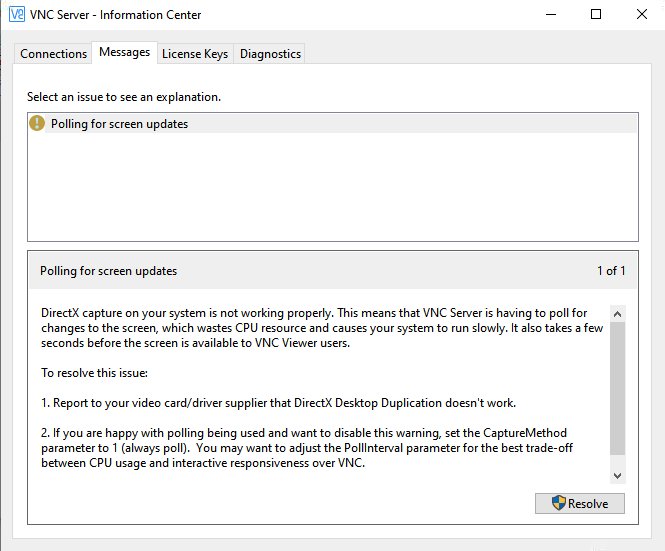Click the VNC Server - Information Center title
Screen dimensions: 665x551
click(115, 15)
